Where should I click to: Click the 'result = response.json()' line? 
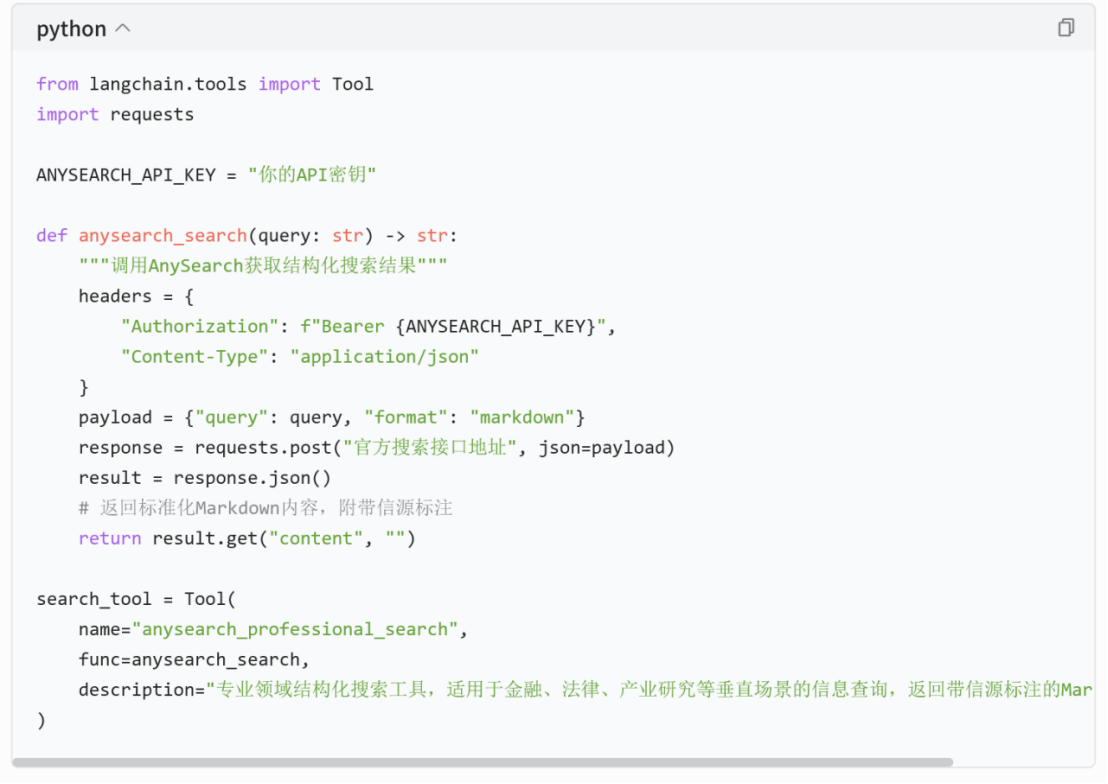tap(205, 478)
